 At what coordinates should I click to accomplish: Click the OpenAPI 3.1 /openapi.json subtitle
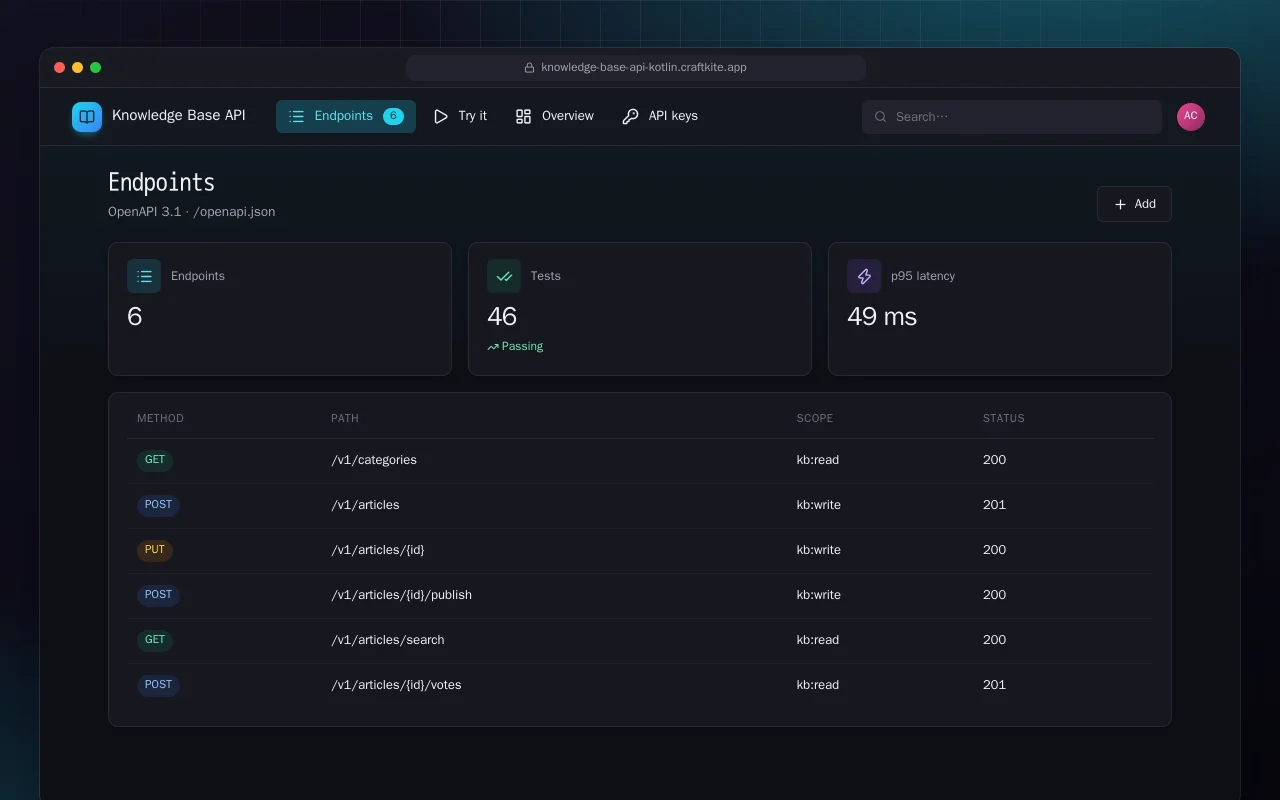point(192,211)
